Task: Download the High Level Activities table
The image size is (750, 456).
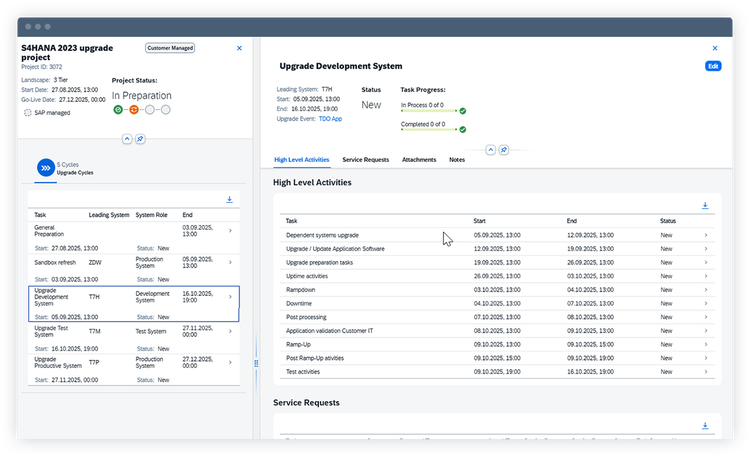Action: pyautogui.click(x=705, y=206)
